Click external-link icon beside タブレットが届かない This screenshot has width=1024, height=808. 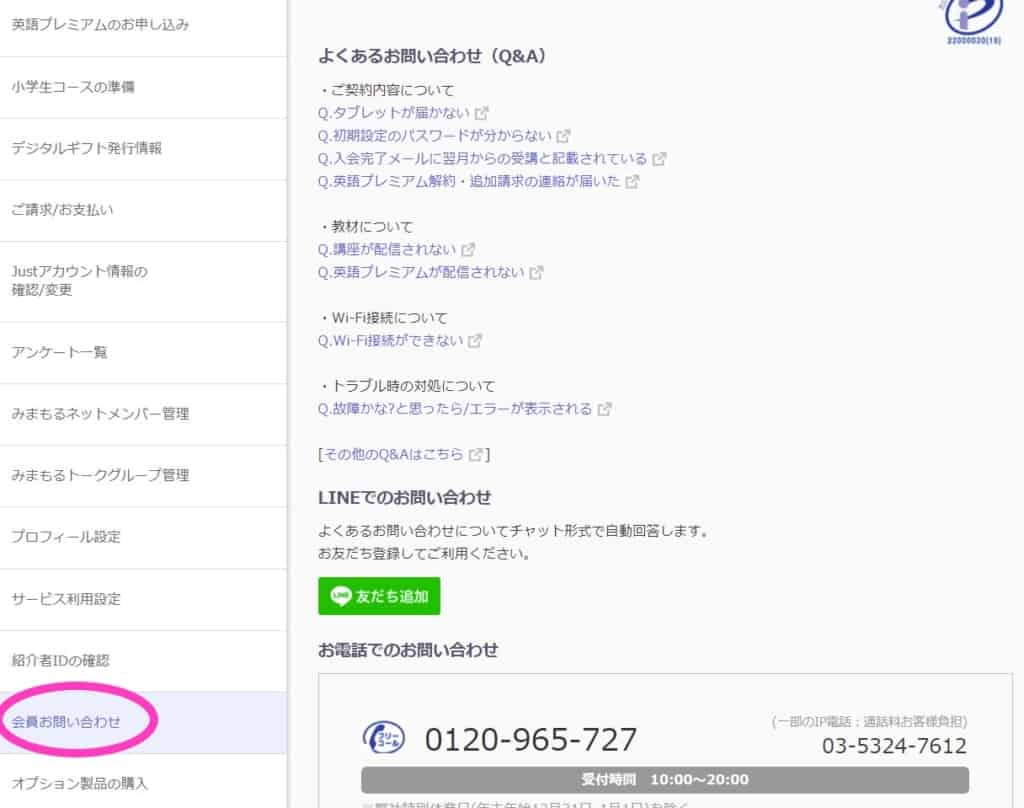[482, 113]
